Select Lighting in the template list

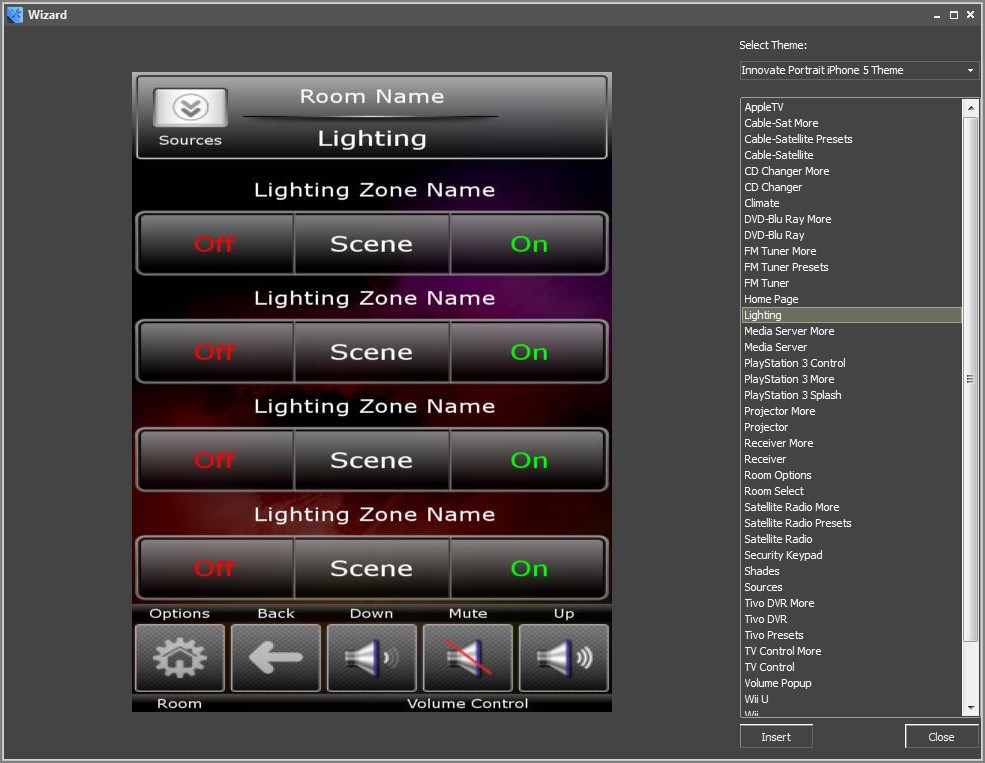click(x=763, y=315)
